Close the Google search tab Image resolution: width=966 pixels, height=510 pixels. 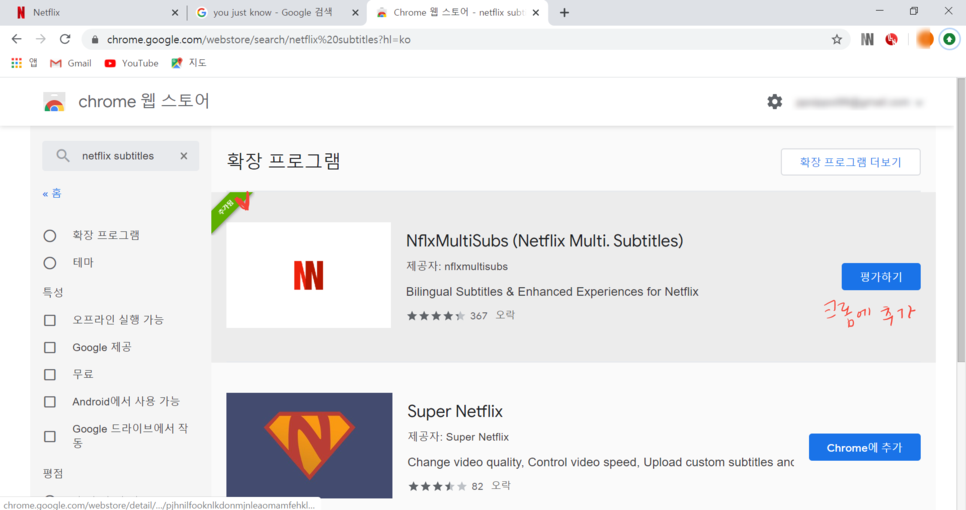[355, 12]
